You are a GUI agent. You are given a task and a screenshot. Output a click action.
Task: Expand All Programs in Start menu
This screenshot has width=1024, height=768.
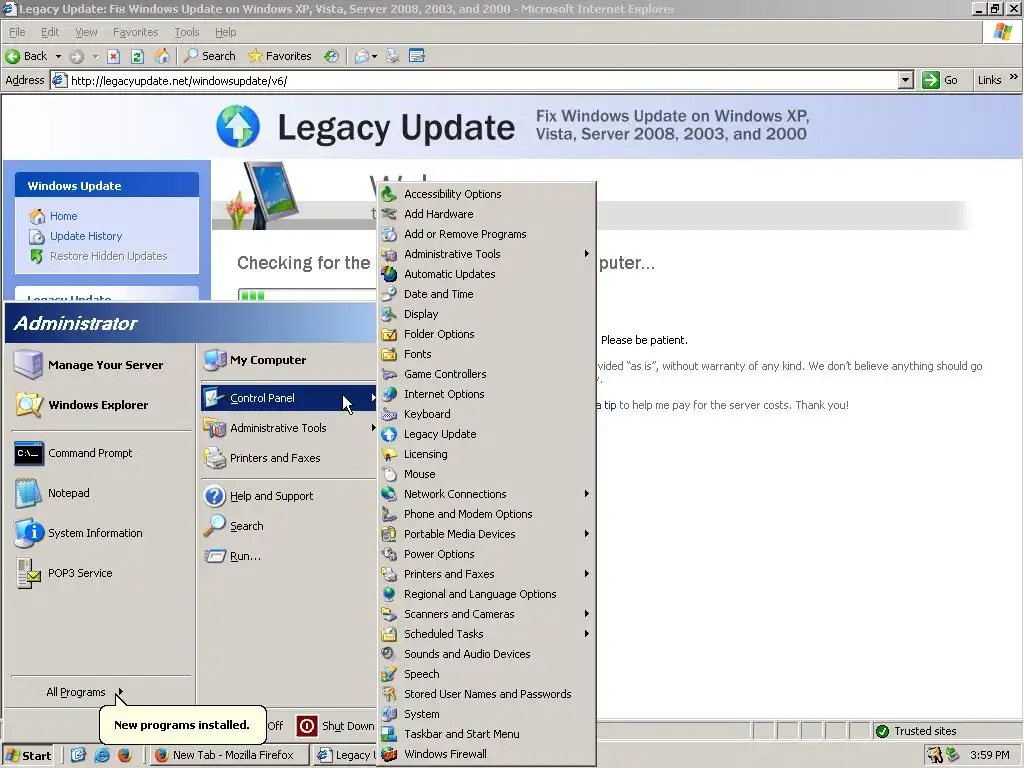[x=85, y=692]
